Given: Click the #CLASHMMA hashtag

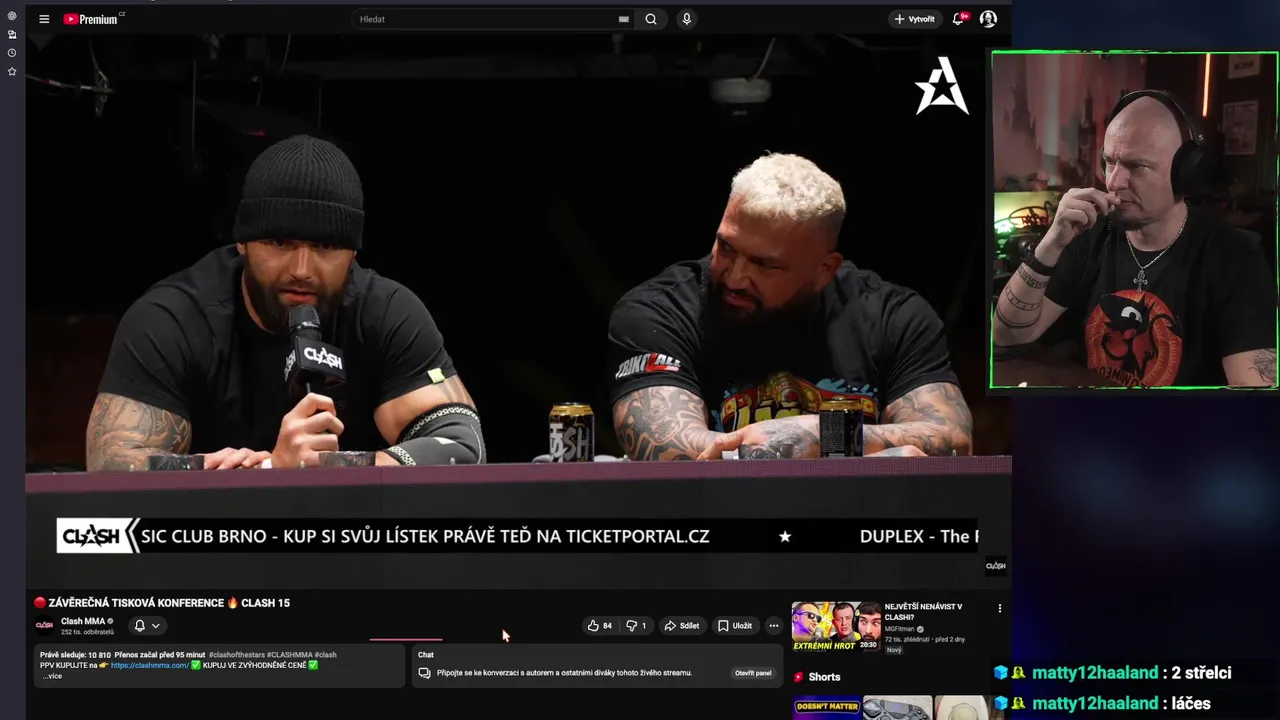Looking at the screenshot, I should tap(289, 655).
